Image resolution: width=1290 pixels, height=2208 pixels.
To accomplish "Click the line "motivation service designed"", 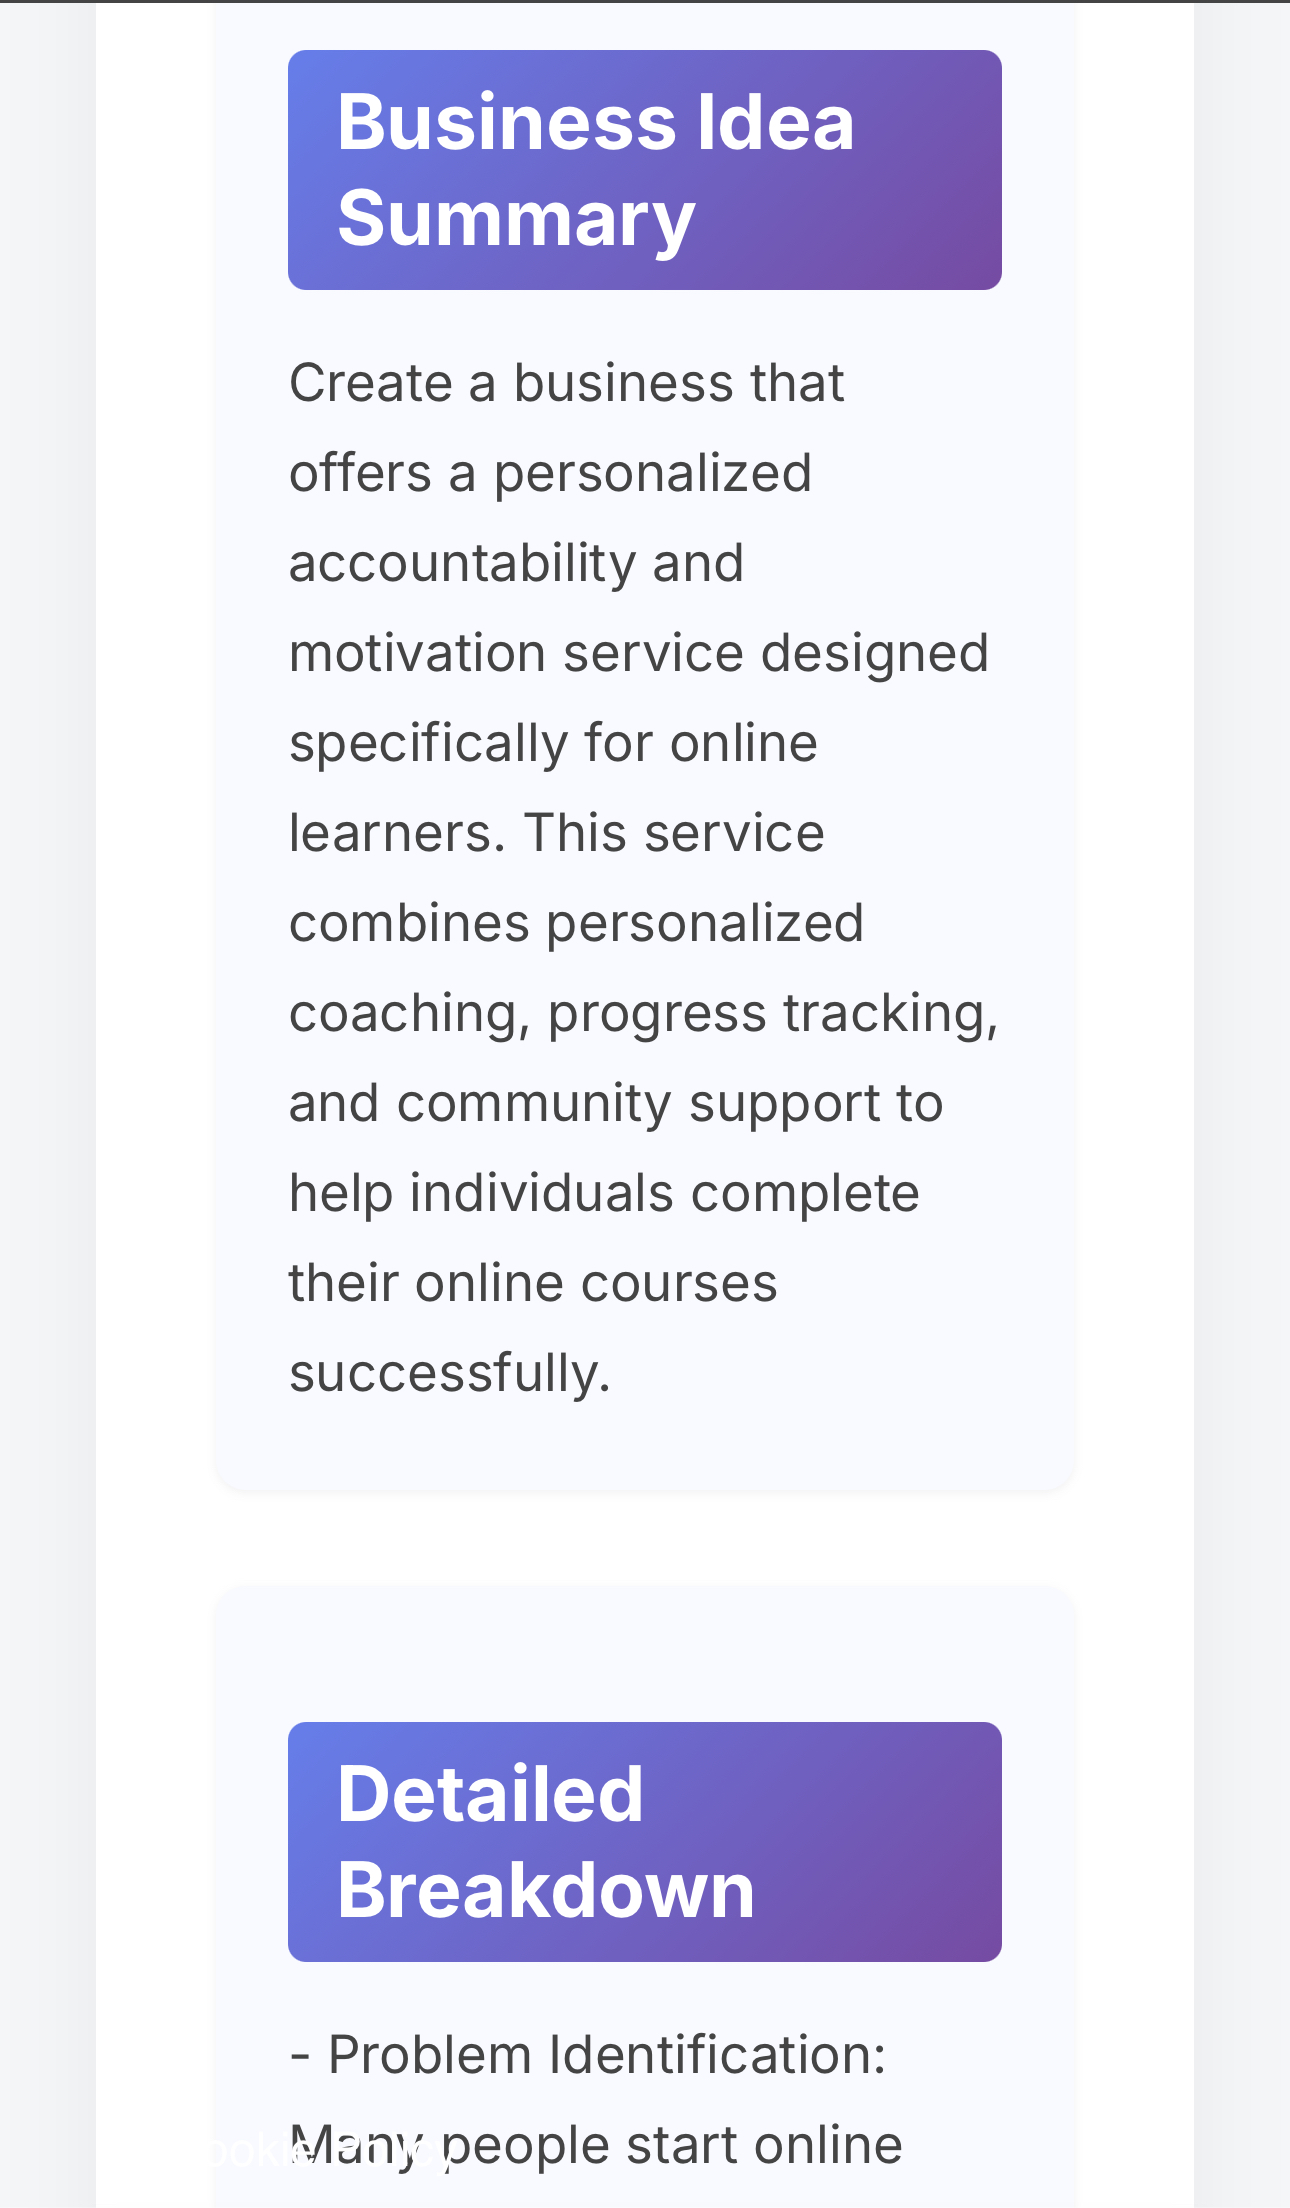I will tap(639, 653).
